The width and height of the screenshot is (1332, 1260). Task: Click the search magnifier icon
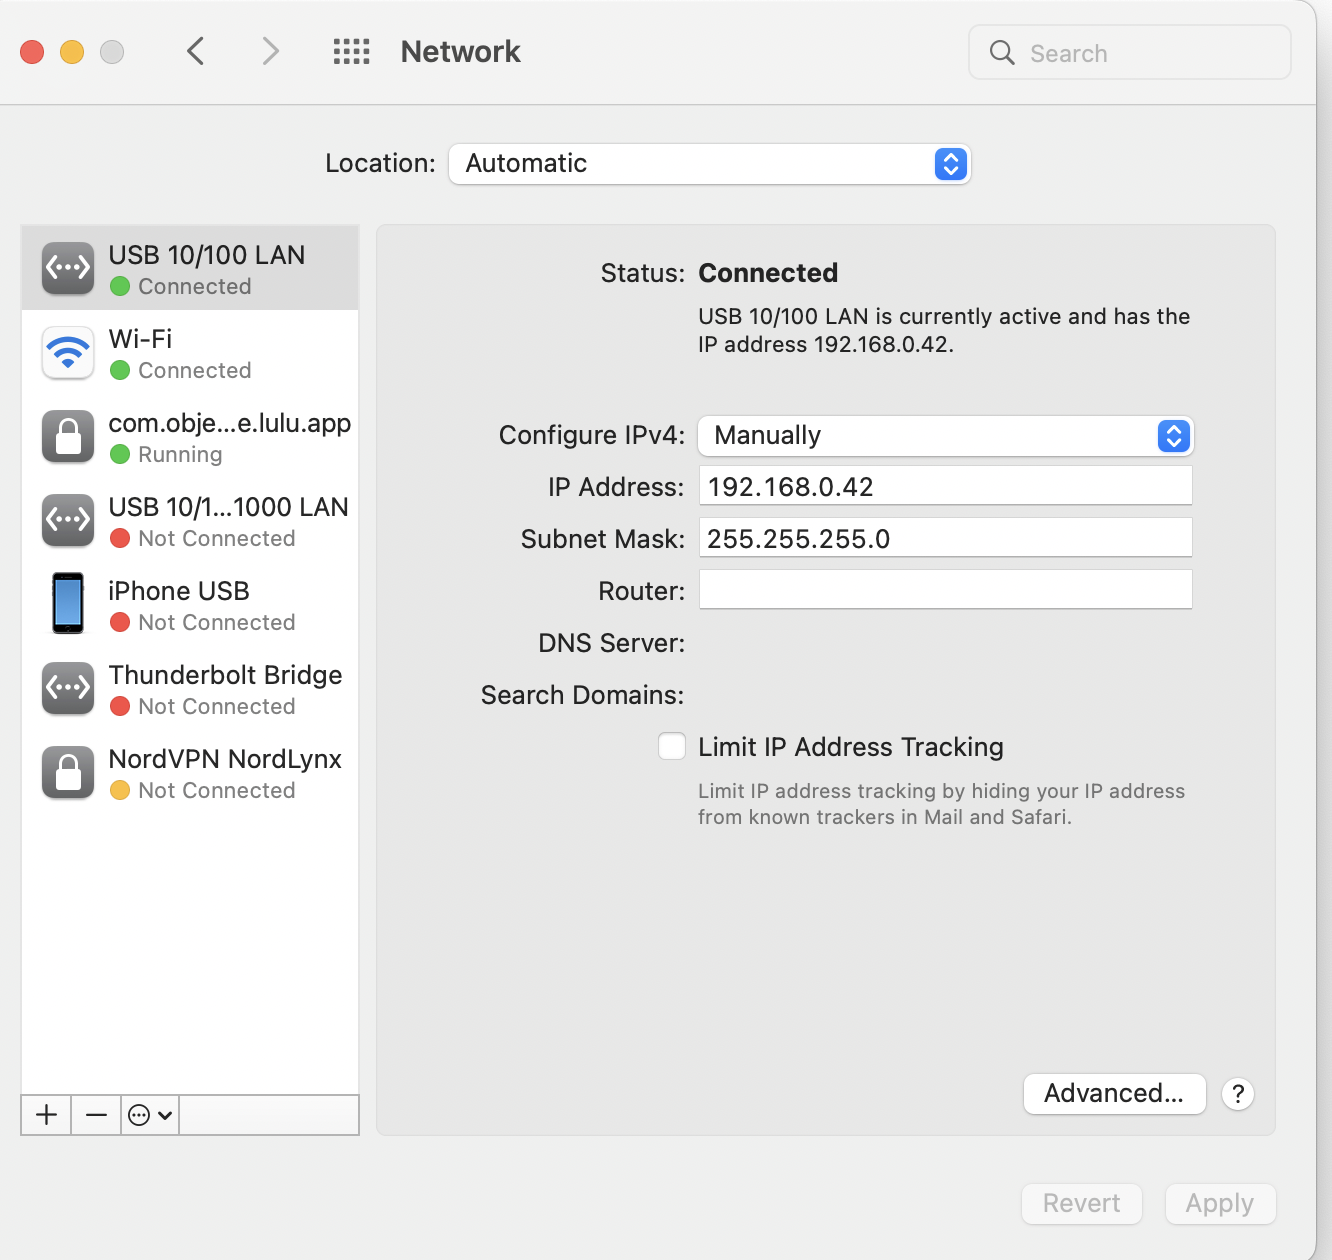pyautogui.click(x=1001, y=53)
